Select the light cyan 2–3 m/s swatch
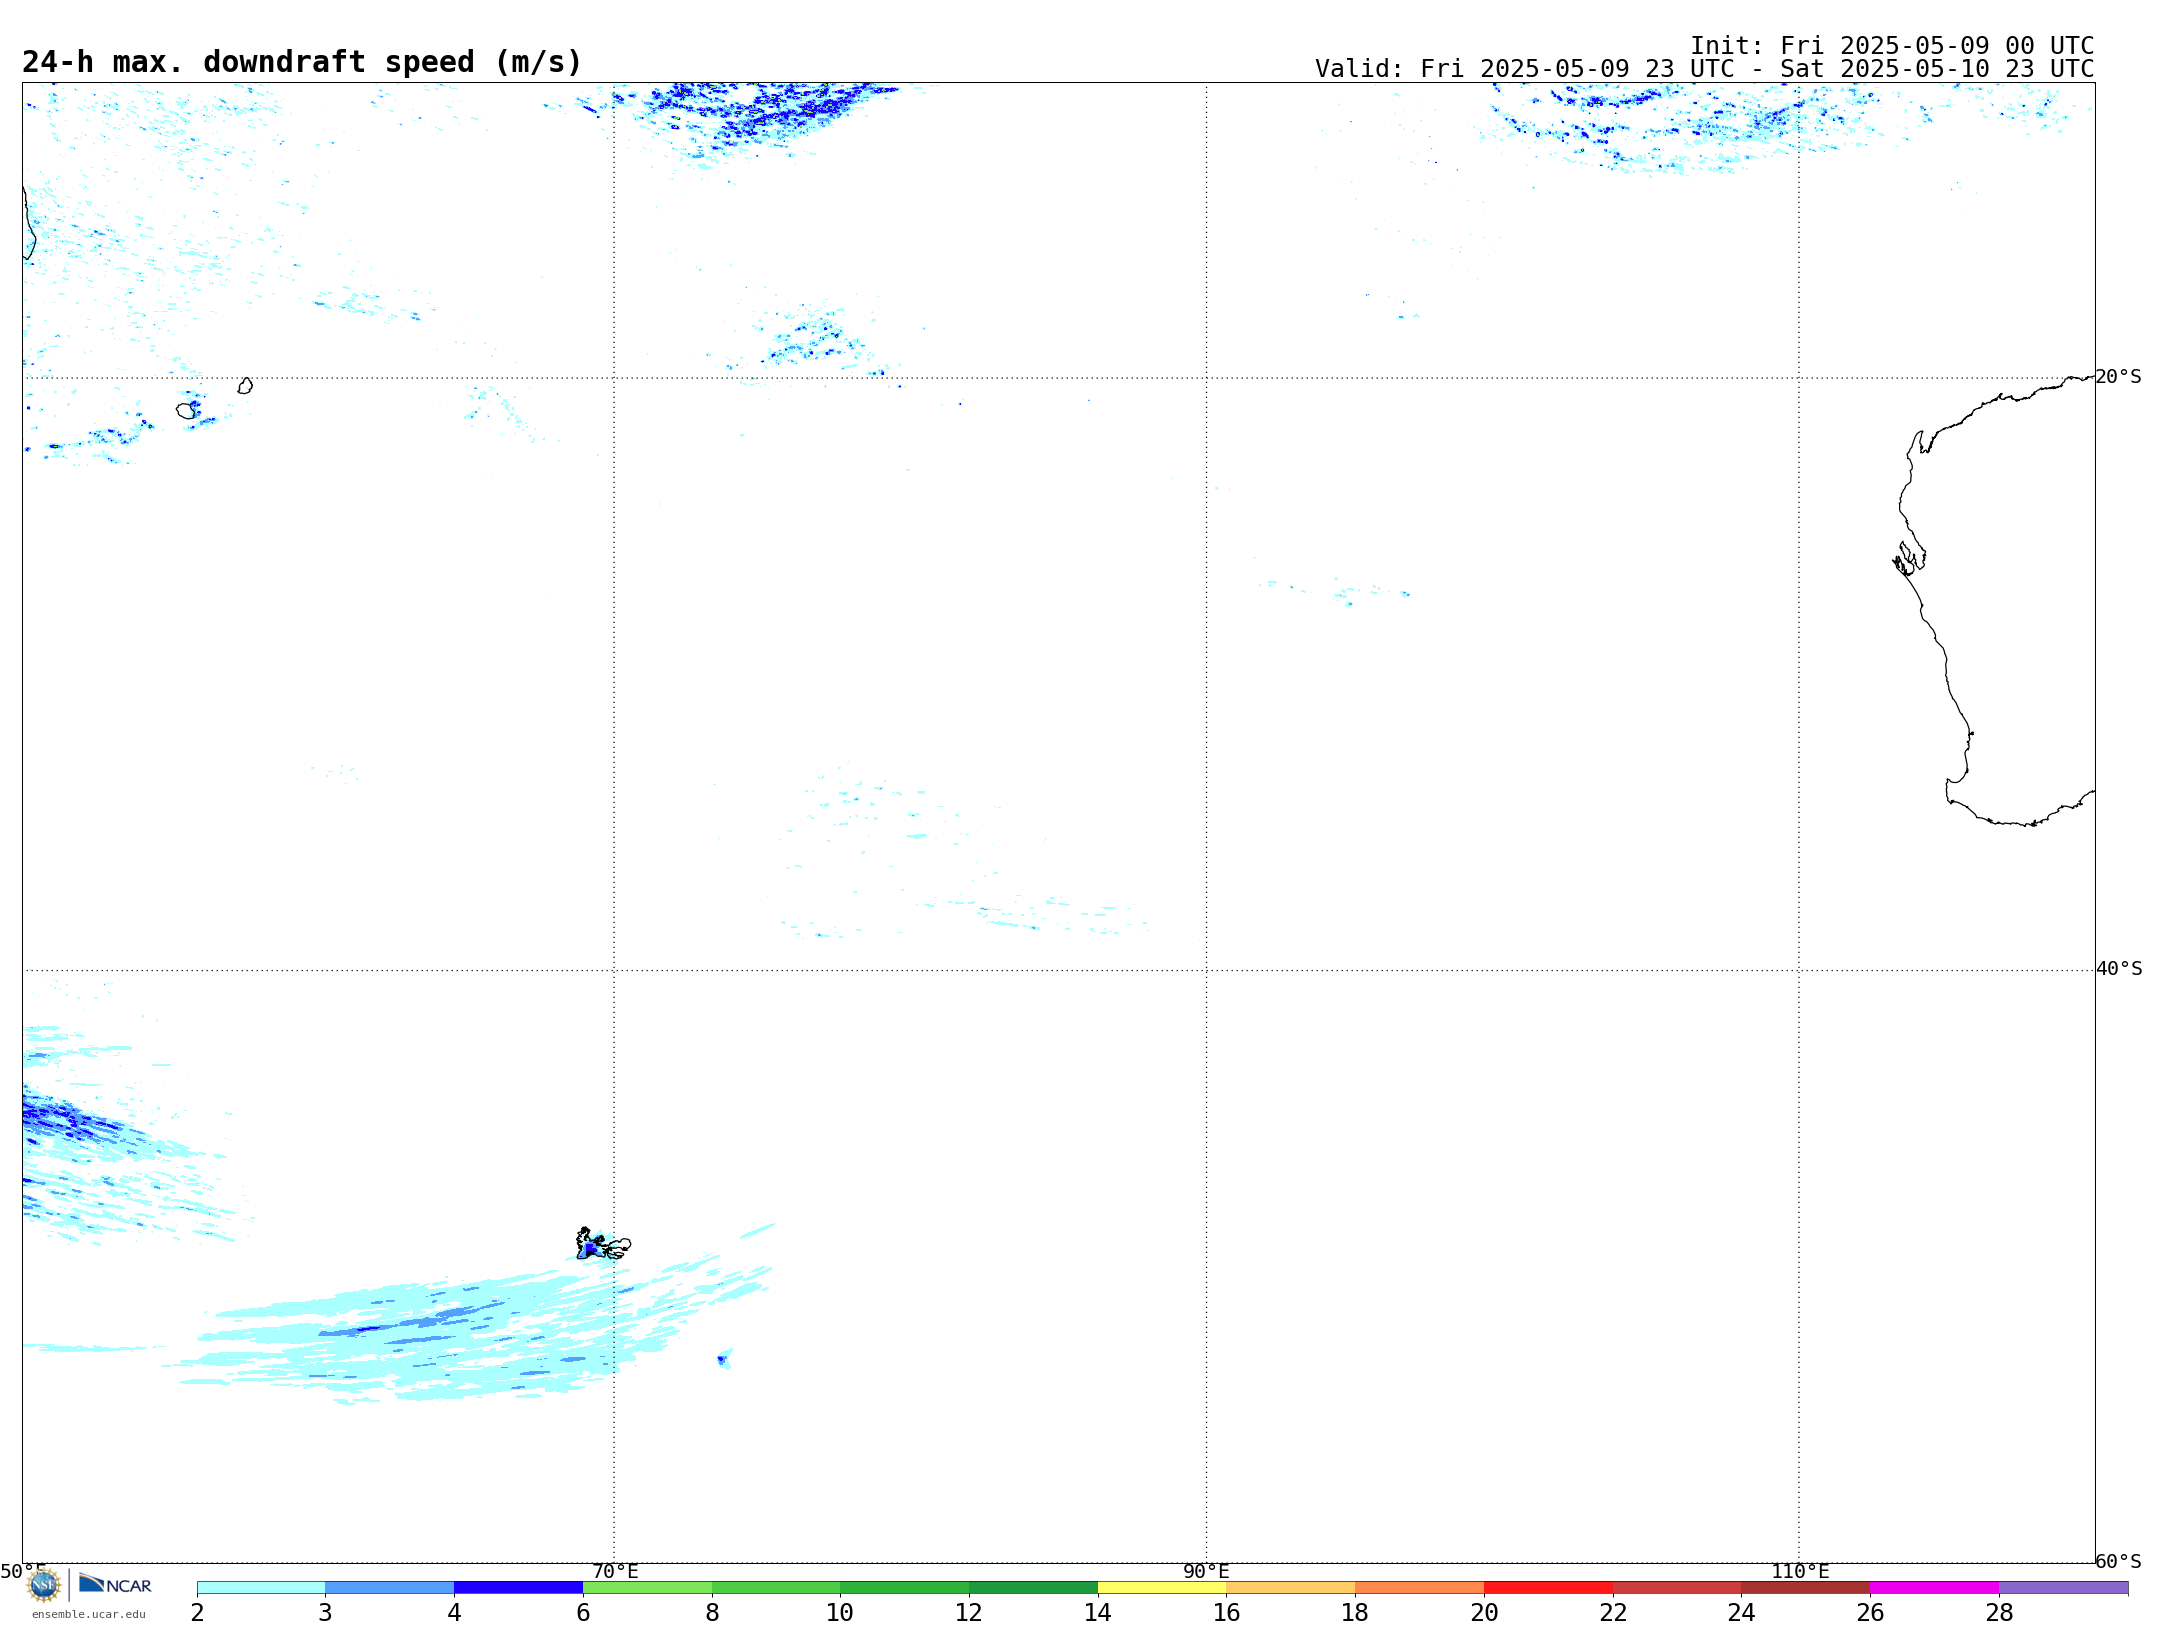This screenshot has width=2160, height=1626. (x=261, y=1588)
